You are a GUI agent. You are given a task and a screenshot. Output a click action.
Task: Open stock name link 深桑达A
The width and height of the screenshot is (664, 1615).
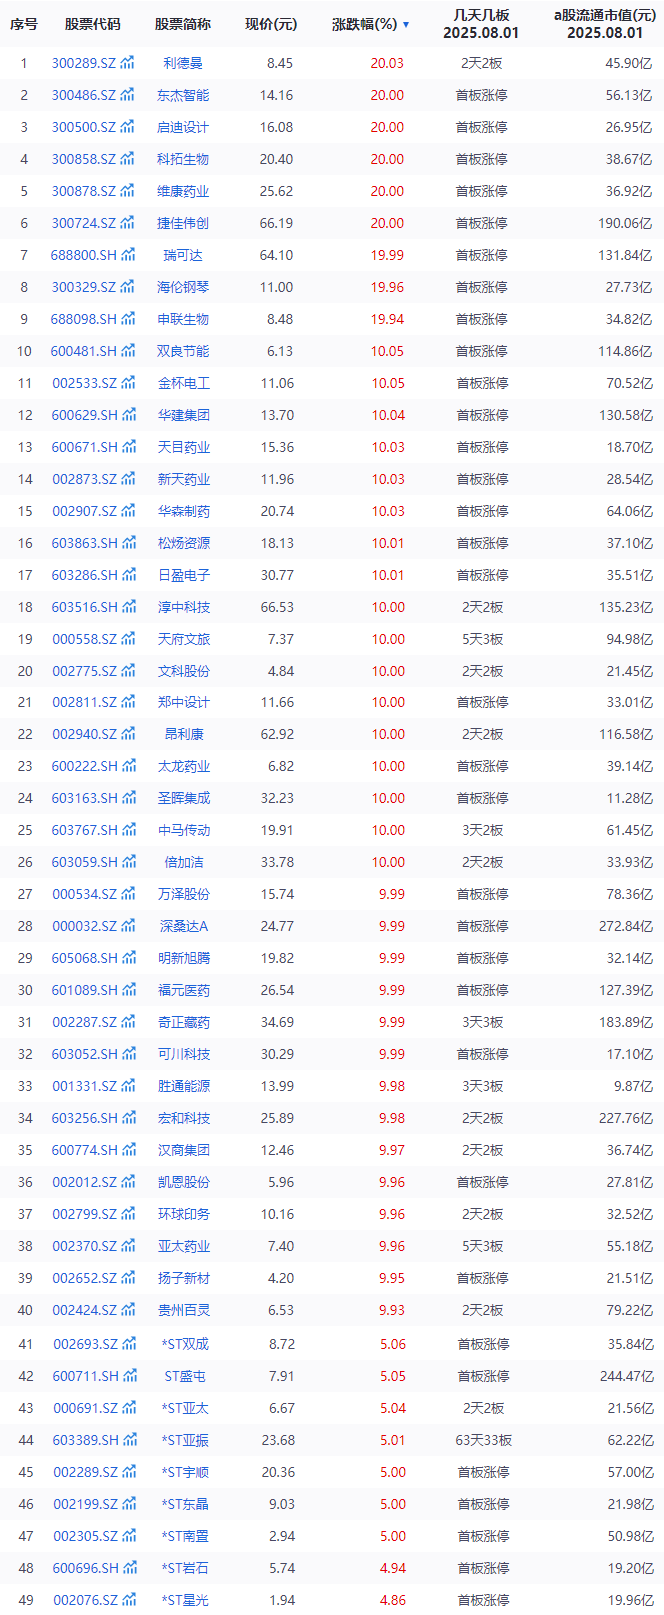coord(184,926)
